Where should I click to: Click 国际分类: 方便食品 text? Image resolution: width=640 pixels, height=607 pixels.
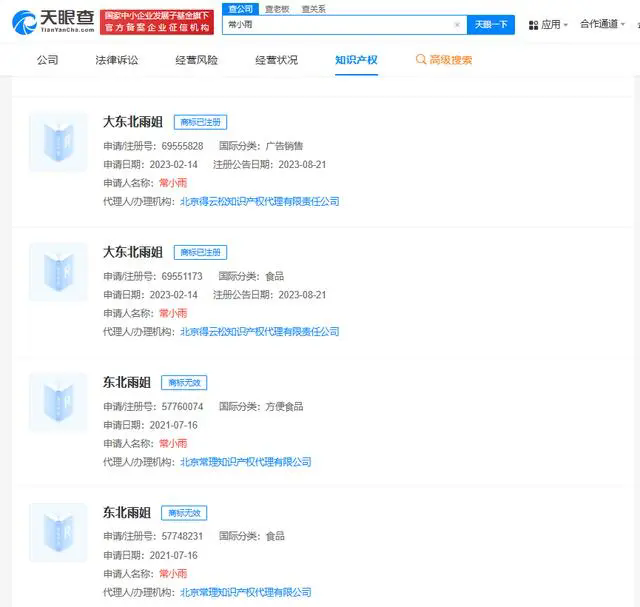[x=261, y=407]
